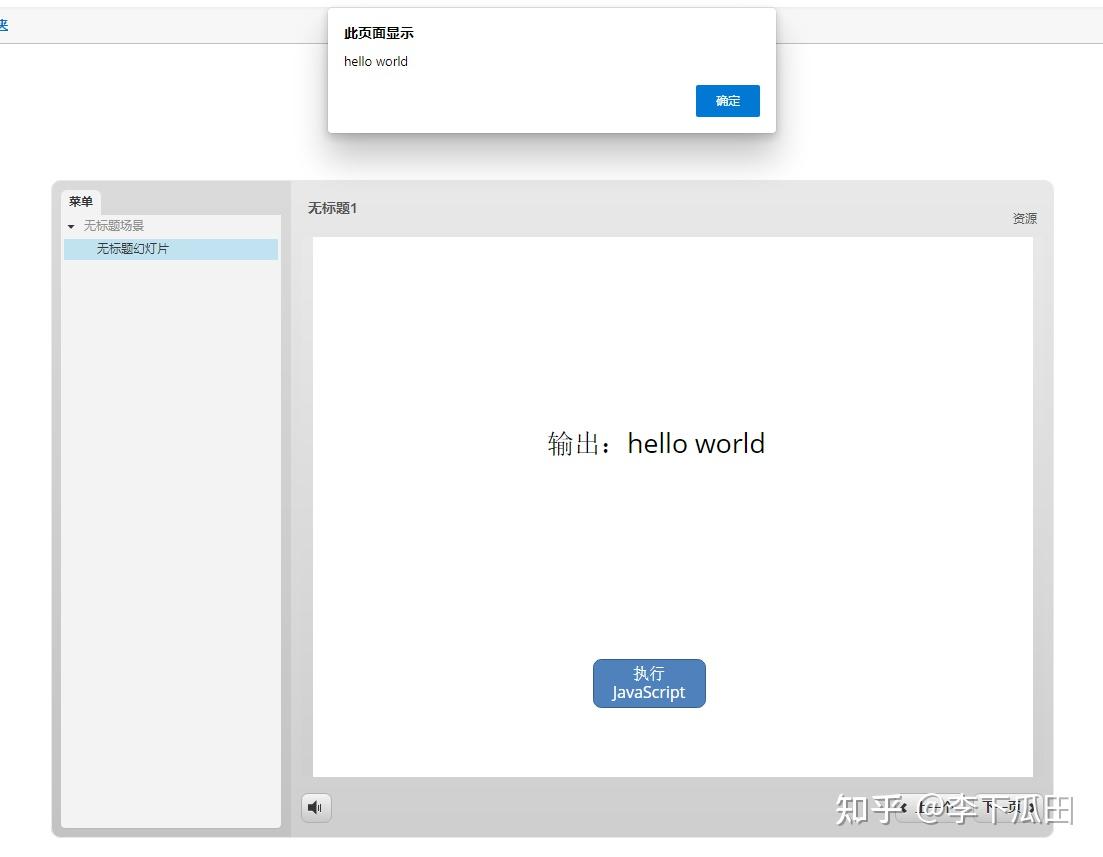Click the hello world alert message
The image size is (1103, 857).
[376, 61]
